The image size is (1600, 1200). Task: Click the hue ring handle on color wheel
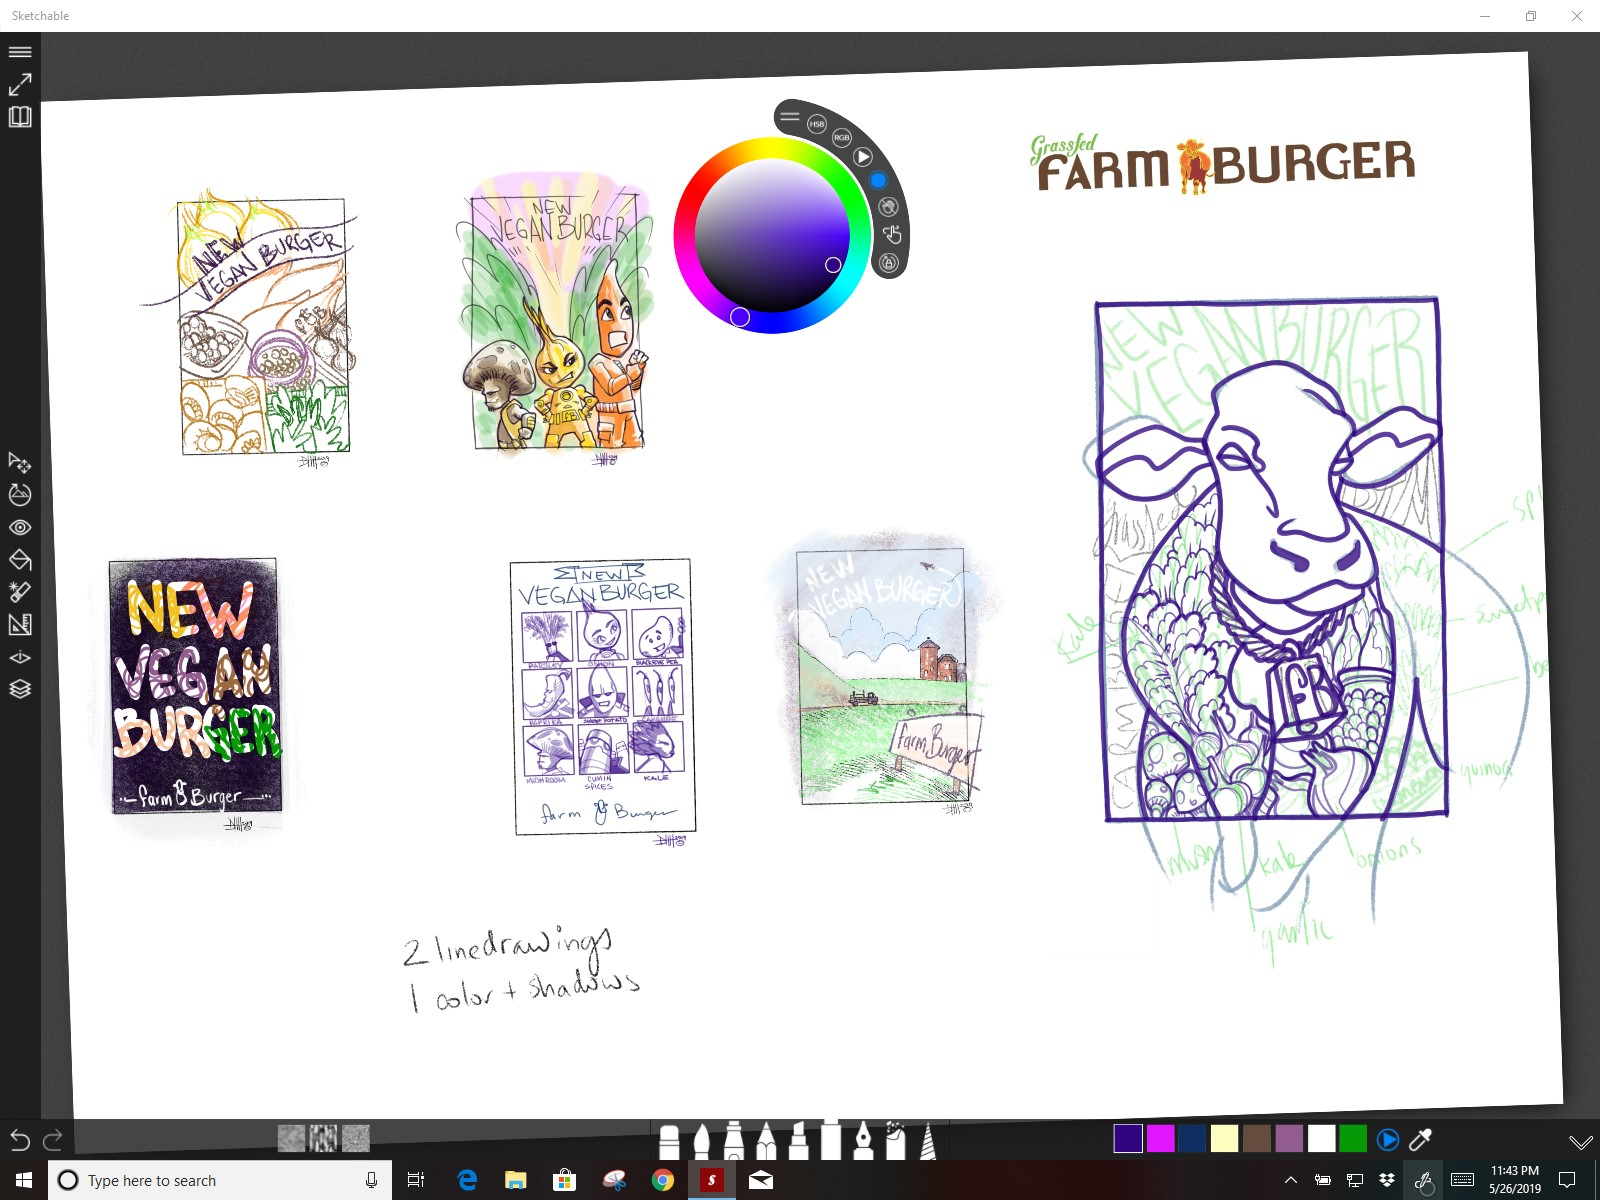pyautogui.click(x=740, y=317)
